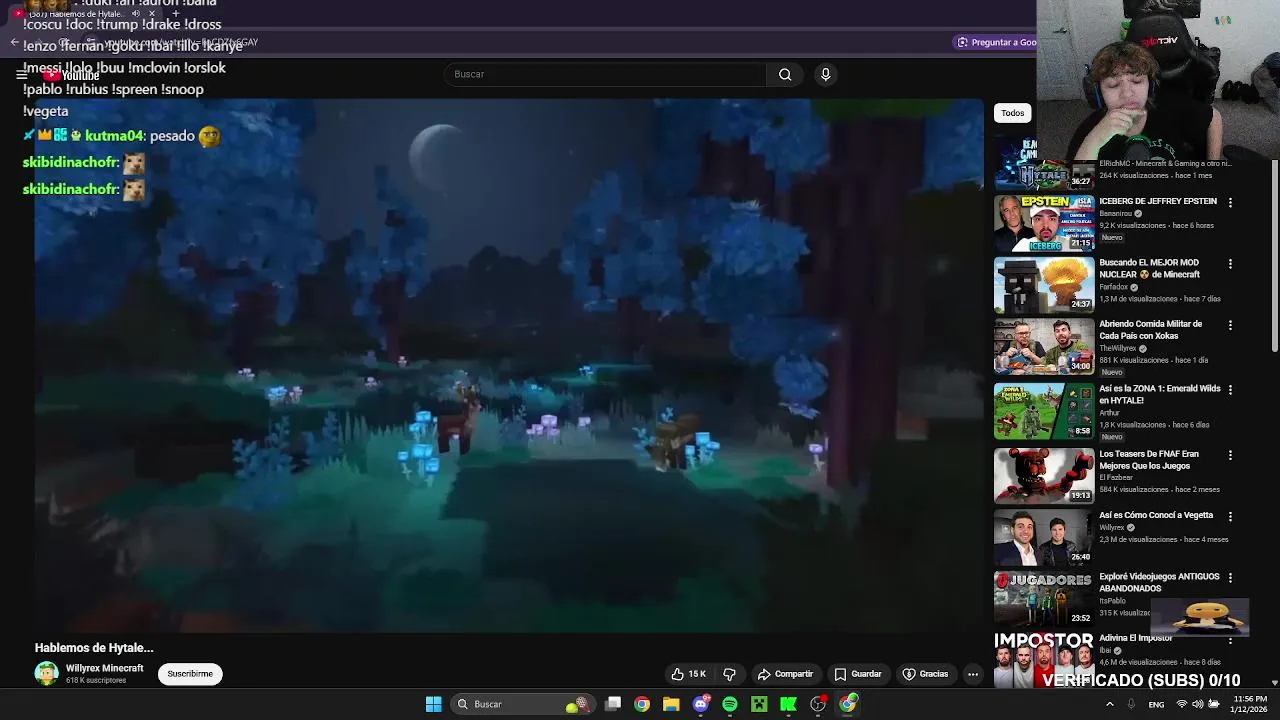Open the Windows Start menu

coord(433,704)
